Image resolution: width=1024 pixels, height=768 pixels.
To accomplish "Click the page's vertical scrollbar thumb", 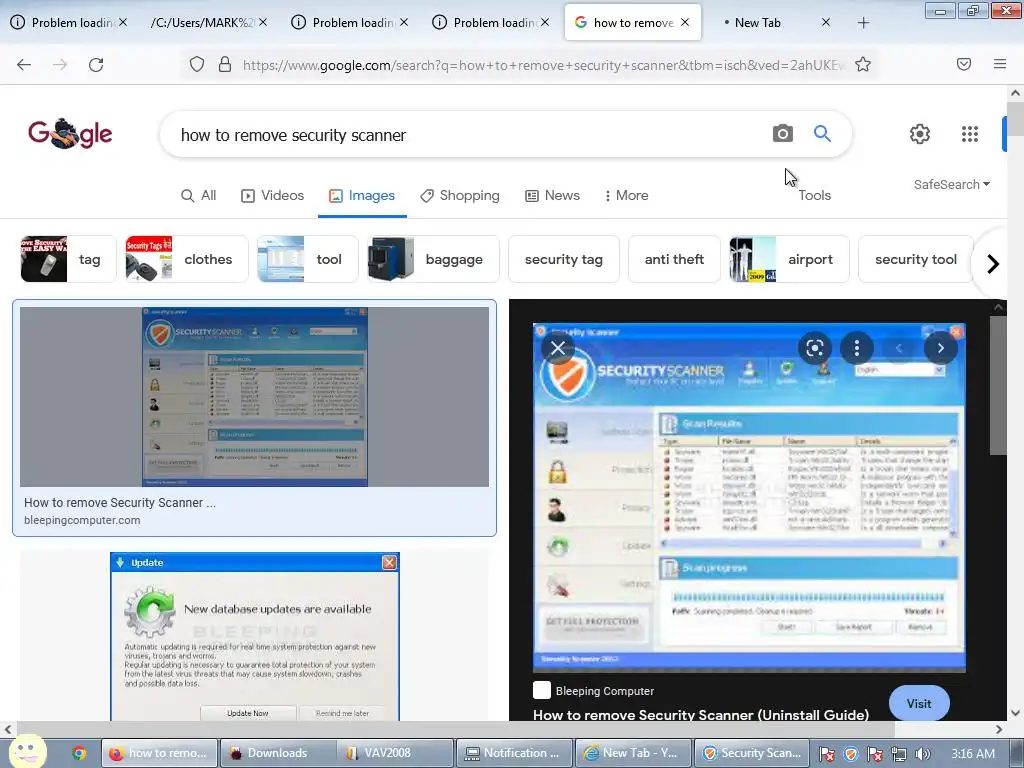I will (1015, 118).
